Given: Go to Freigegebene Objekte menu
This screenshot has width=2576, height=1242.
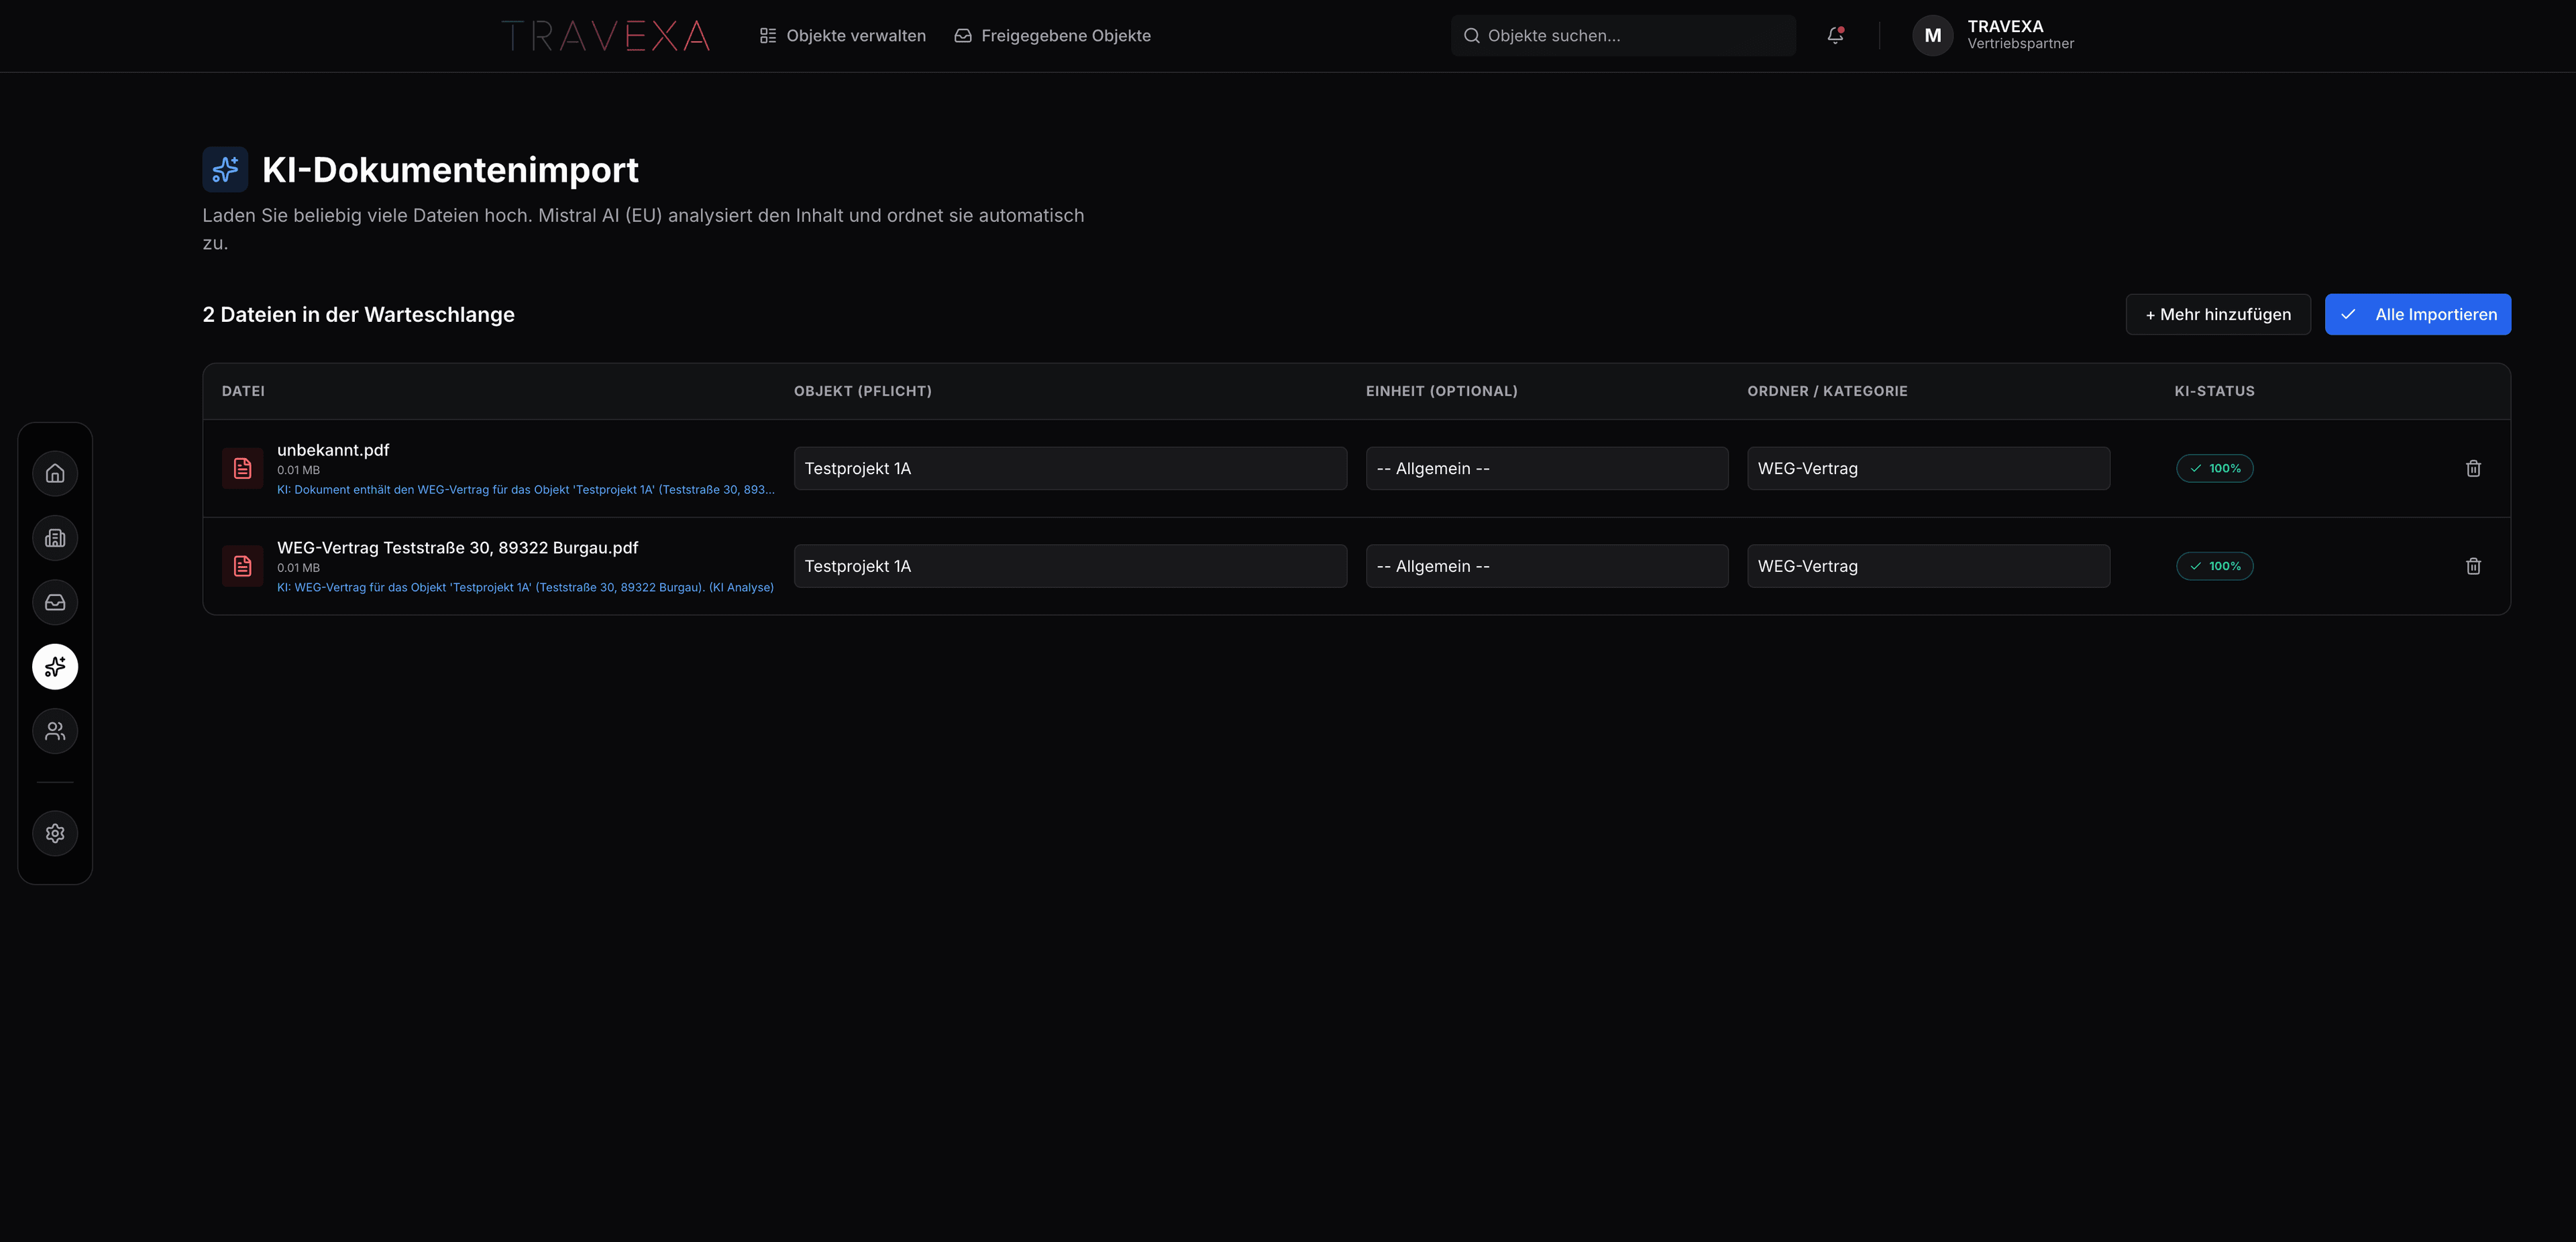Looking at the screenshot, I should click(1053, 36).
